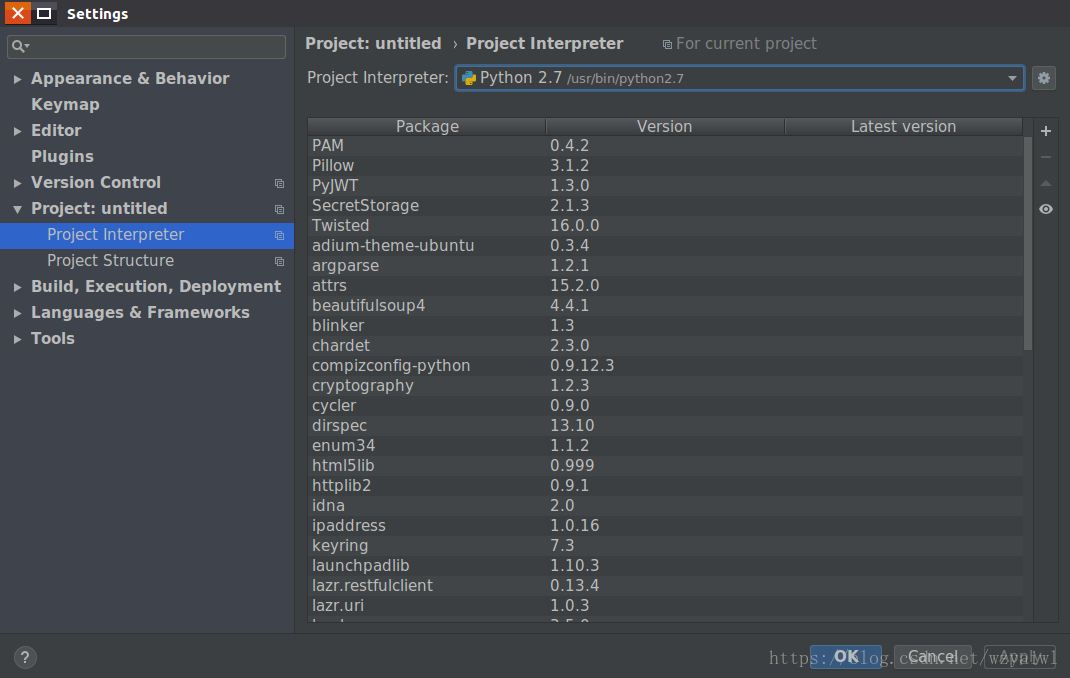
Task: Focus the settings search input field
Action: point(146,46)
